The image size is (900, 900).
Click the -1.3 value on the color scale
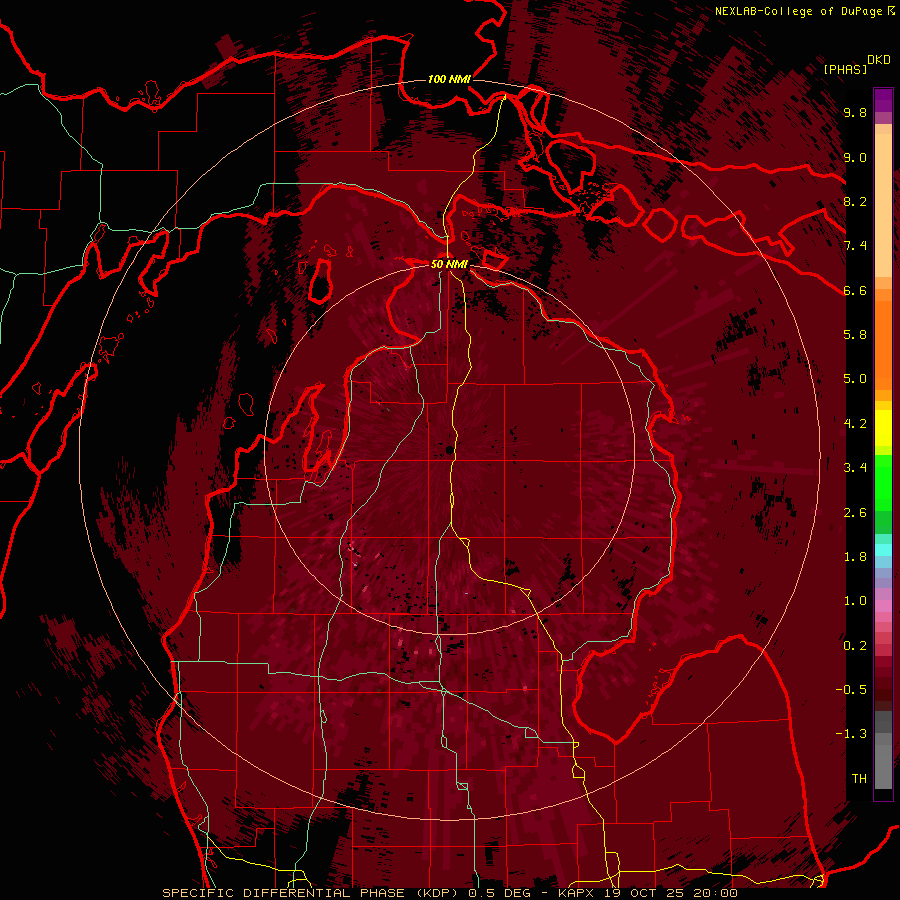pos(851,734)
